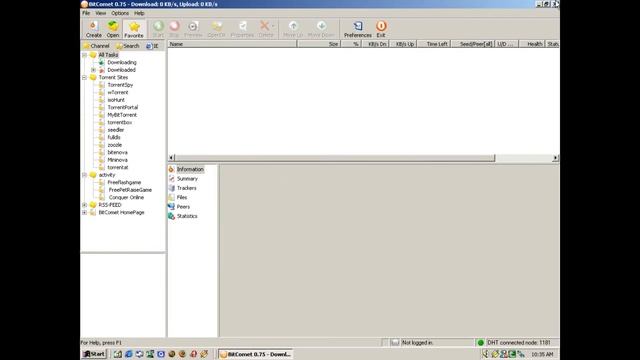Show the Trackers detail pane
The height and width of the screenshot is (360, 640).
click(187, 188)
